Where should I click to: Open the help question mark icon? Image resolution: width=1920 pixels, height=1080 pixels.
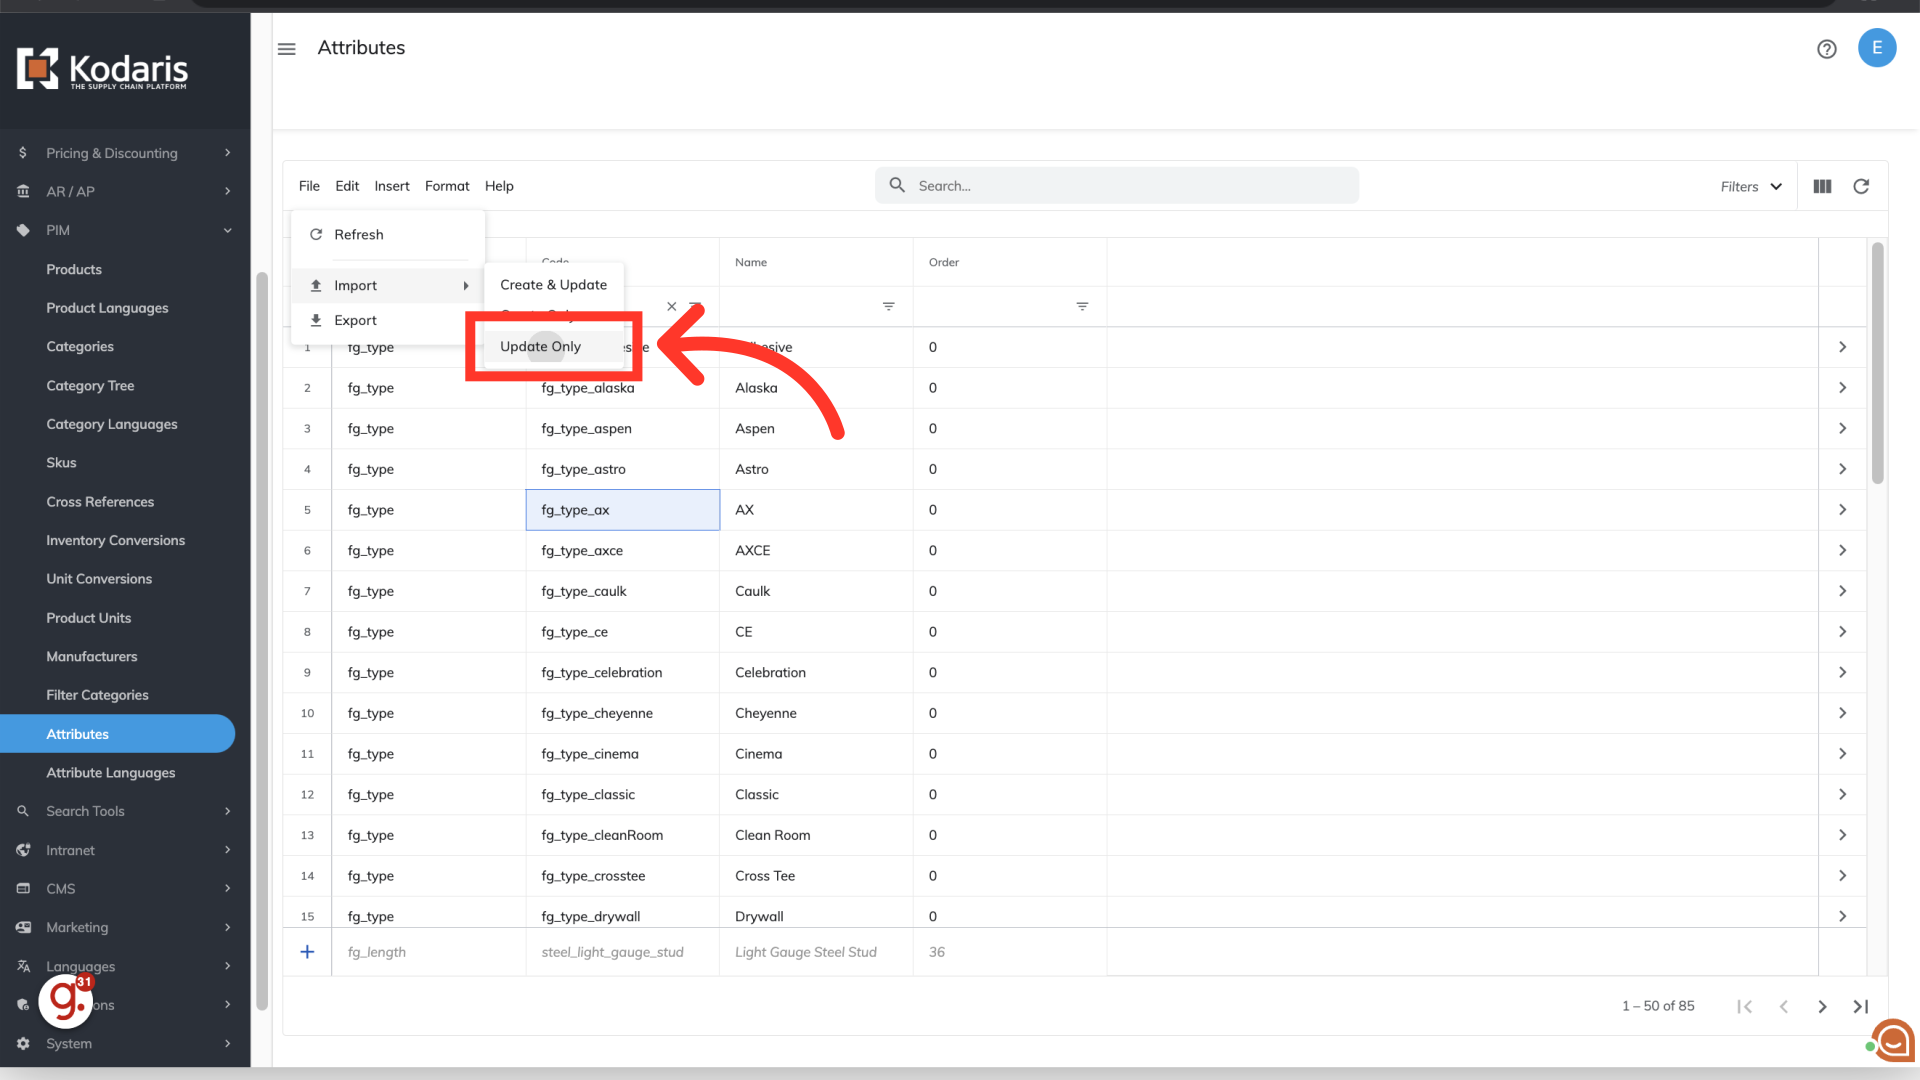(x=1826, y=49)
